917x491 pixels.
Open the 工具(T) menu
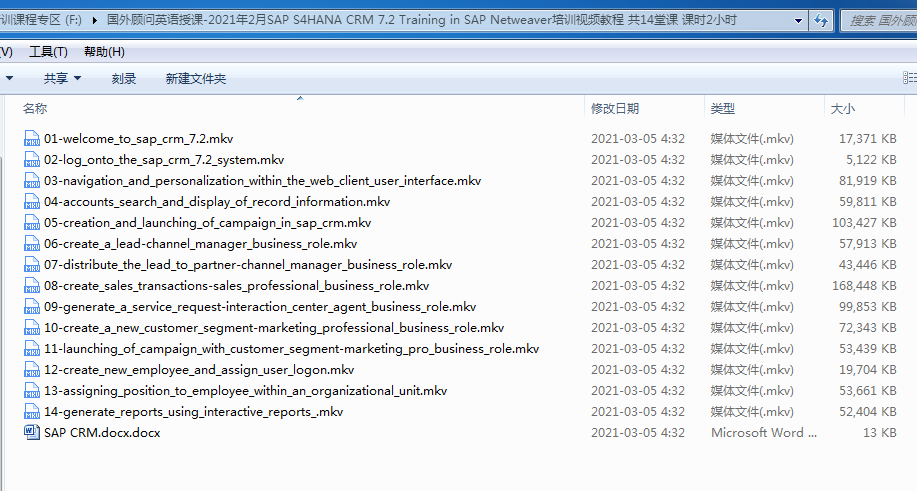tap(49, 52)
